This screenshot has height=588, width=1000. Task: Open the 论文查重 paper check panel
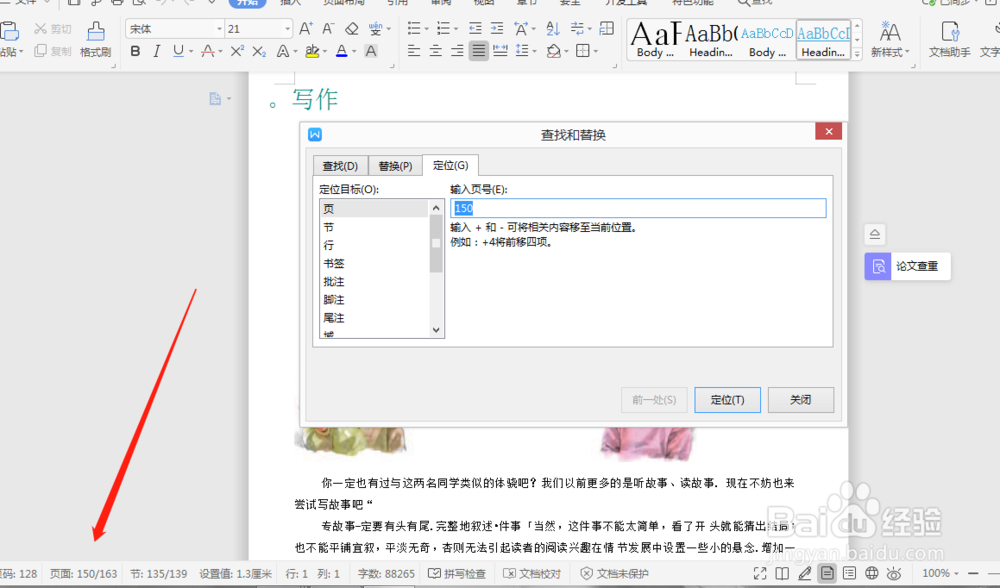[908, 267]
